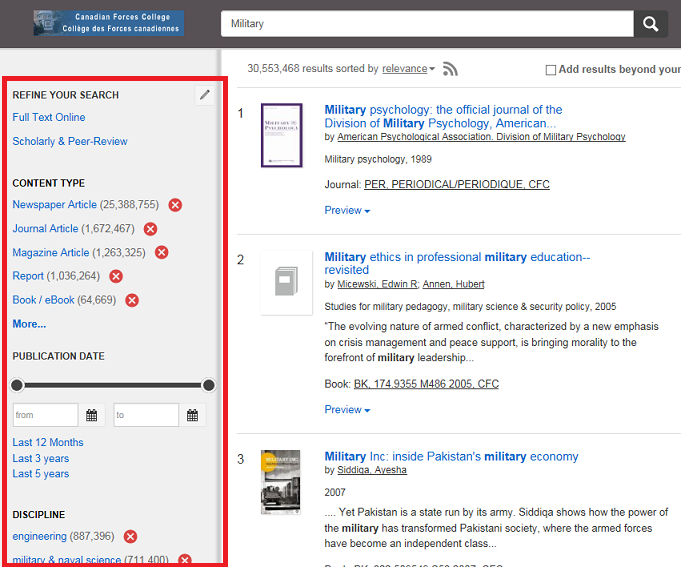Click Military psychology cover thumbnail
The image size is (681, 567).
coord(281,135)
